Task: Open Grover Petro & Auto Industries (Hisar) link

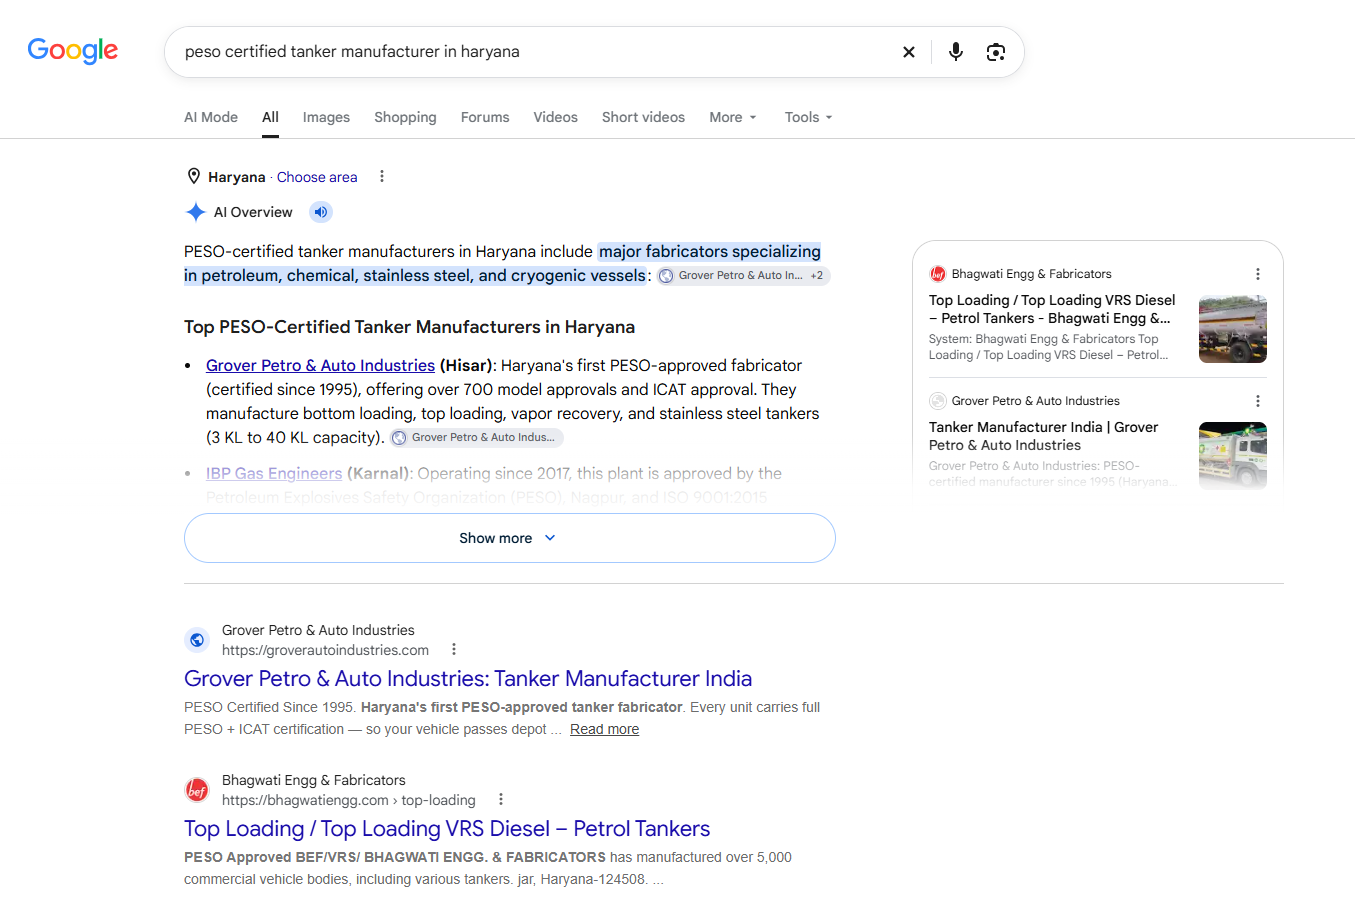Action: coord(320,365)
